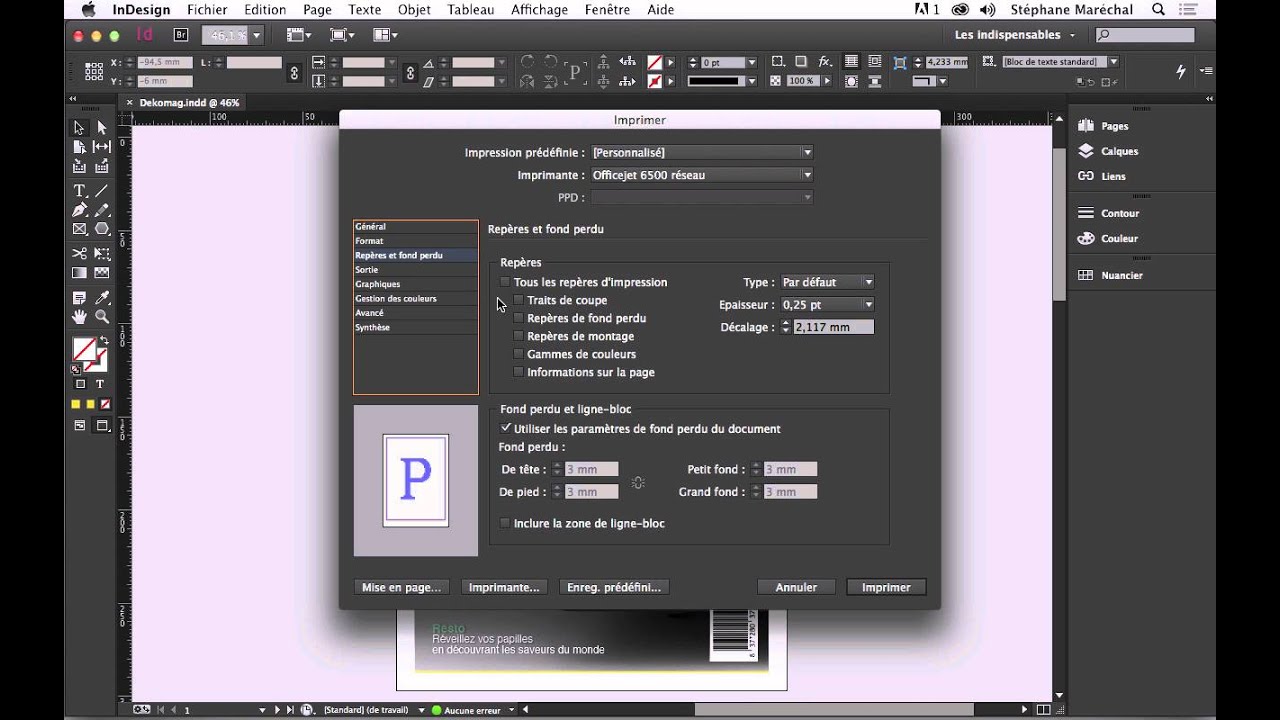Open the stroke weight 0 pt dropdown
This screenshot has width=1280, height=720.
(x=754, y=62)
